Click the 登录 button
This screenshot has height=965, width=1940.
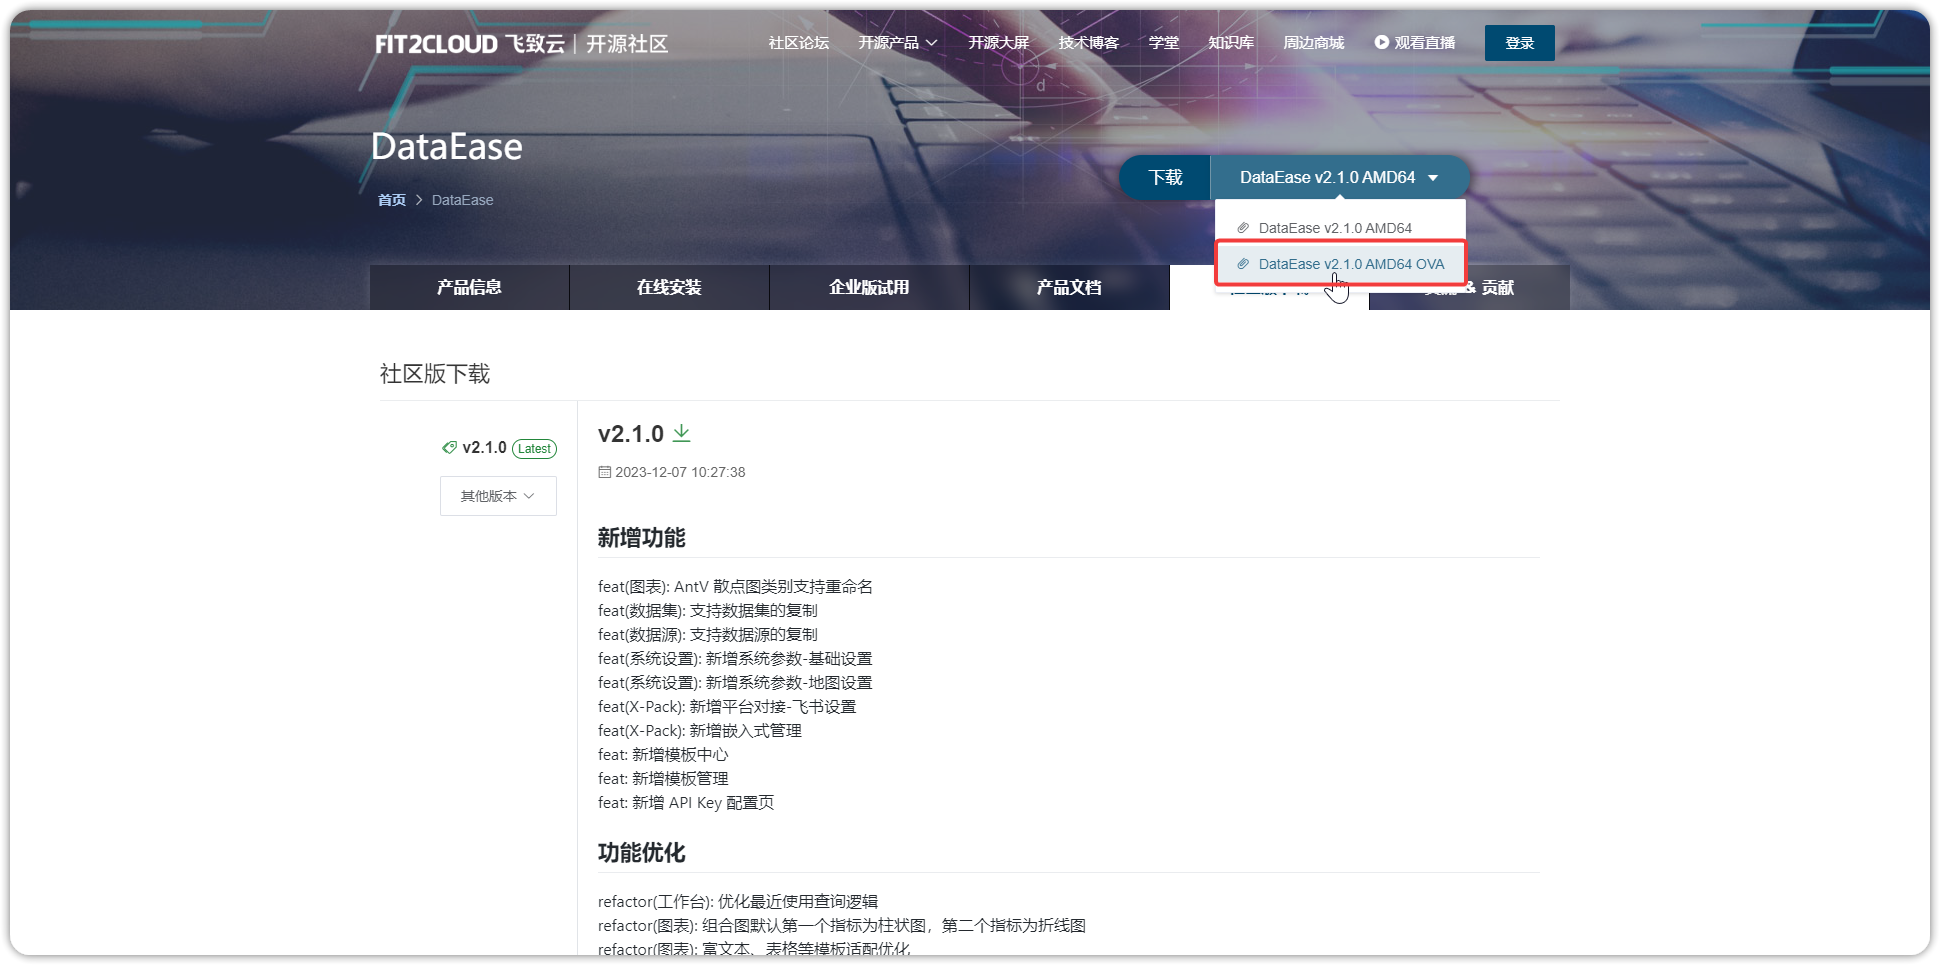(1519, 42)
